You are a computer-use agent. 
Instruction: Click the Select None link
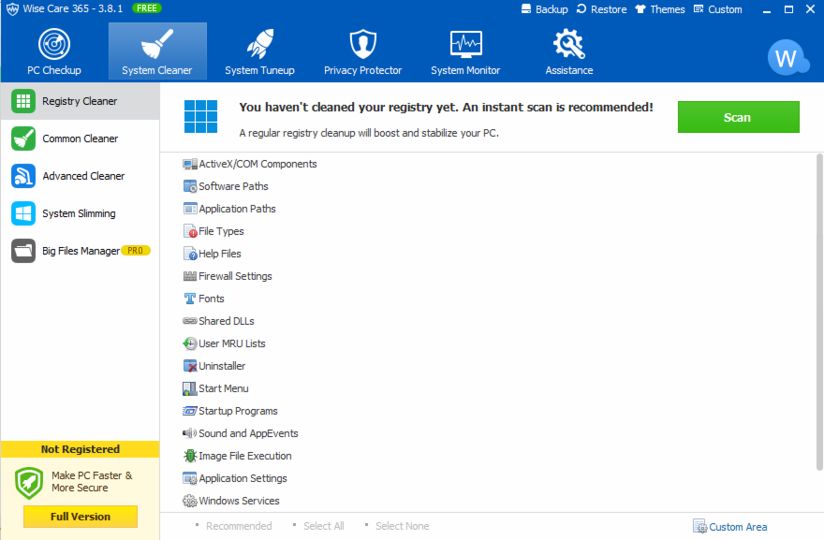[x=402, y=526]
